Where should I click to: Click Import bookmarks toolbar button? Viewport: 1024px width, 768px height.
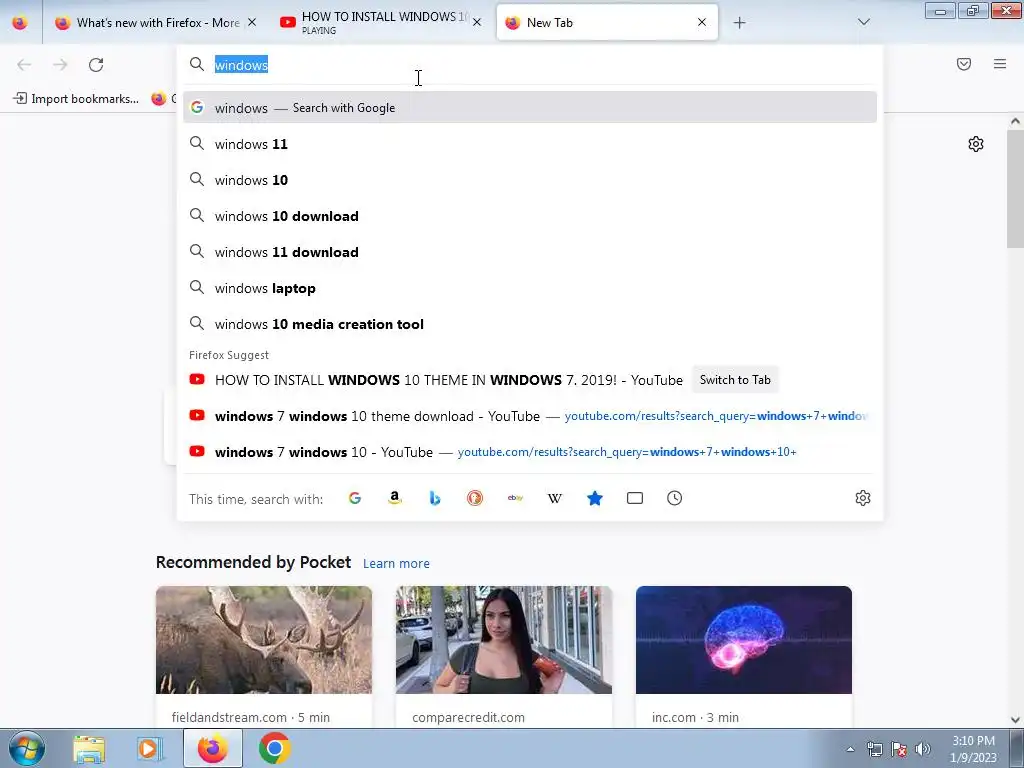76,99
